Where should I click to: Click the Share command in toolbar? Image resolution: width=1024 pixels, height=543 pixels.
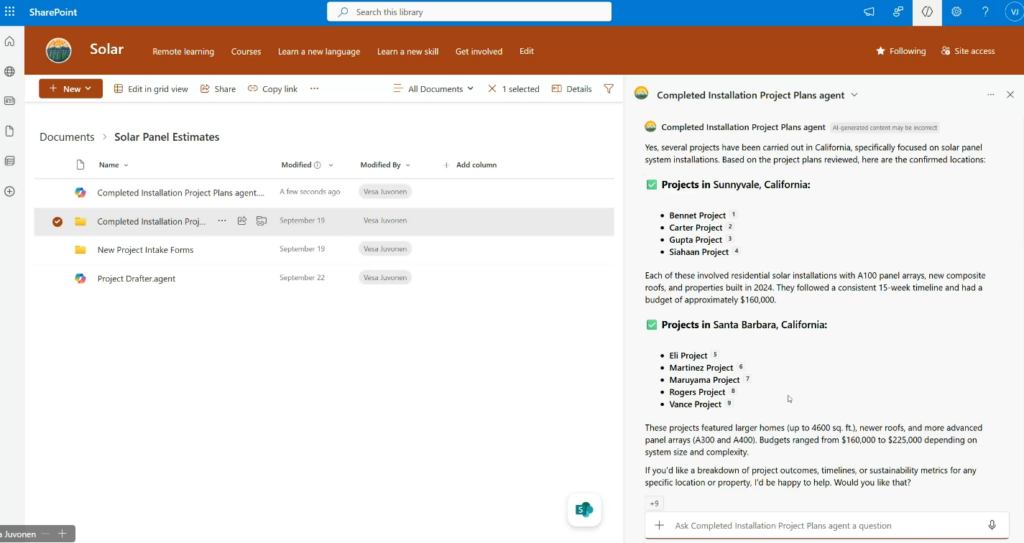(x=218, y=89)
